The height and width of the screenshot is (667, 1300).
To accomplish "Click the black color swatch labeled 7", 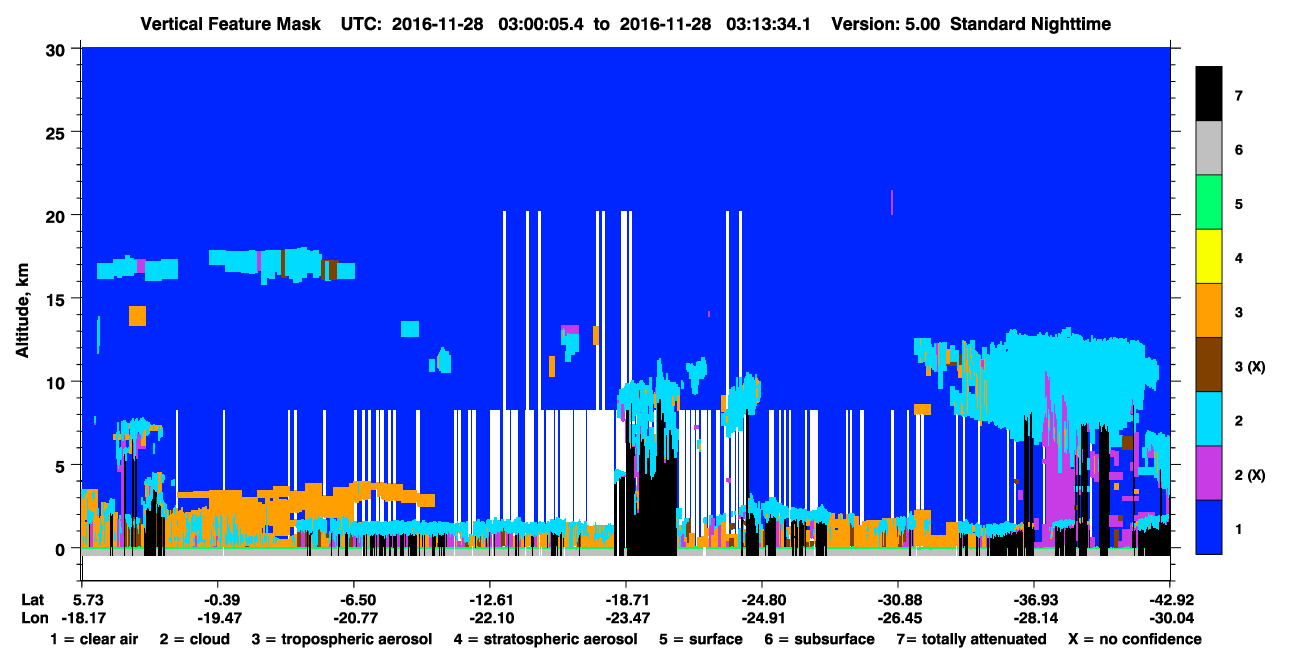I will coord(1209,94).
